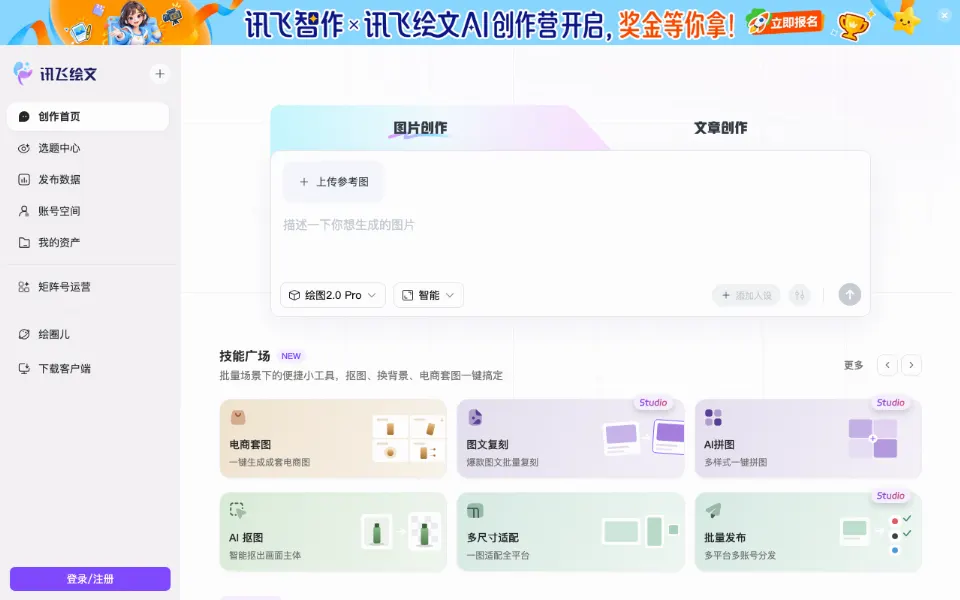Viewport: 960px width, 600px height.
Task: Open the AI 抠图 skill card
Action: tap(333, 532)
